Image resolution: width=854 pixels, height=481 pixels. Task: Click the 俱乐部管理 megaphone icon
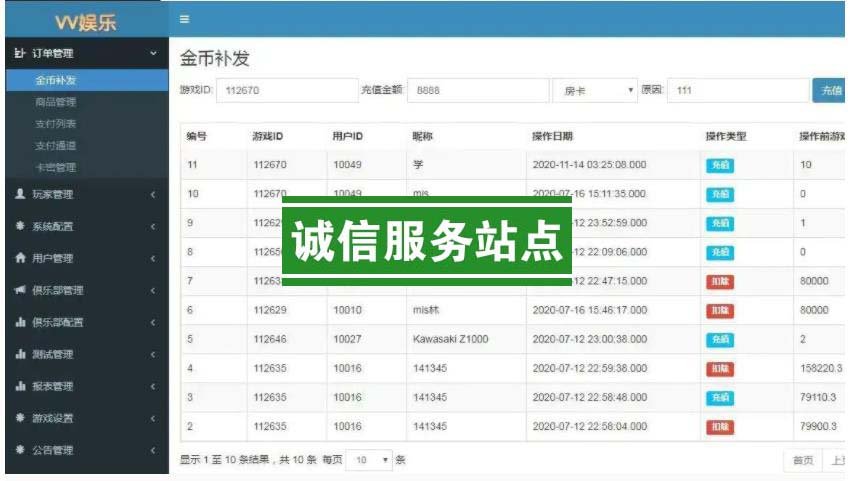pos(20,290)
